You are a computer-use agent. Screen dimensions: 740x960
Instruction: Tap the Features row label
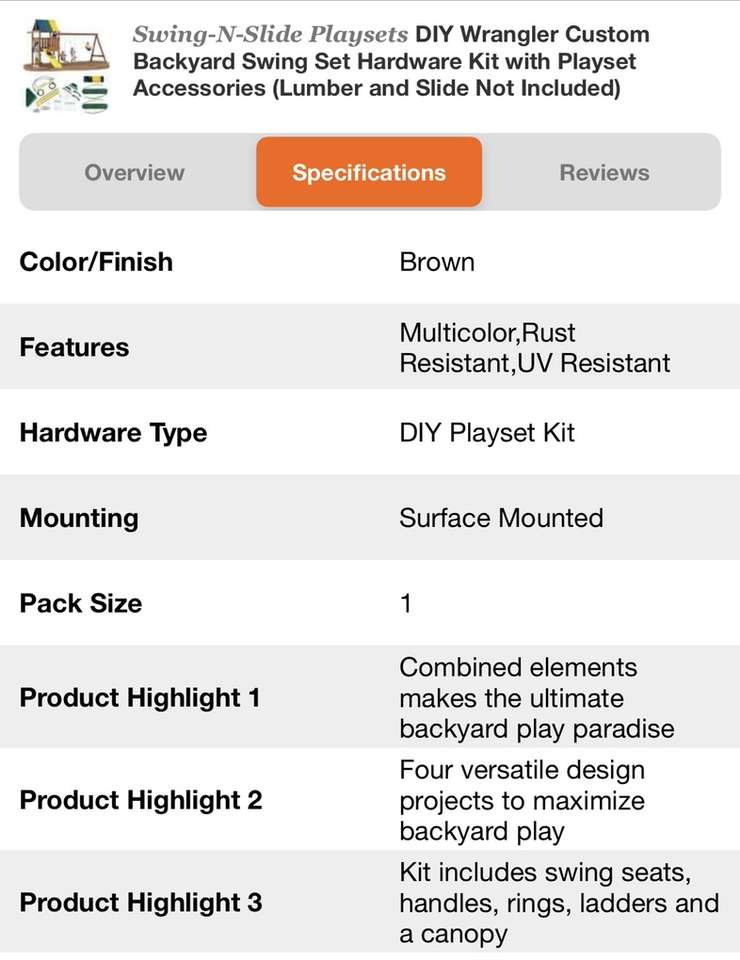(x=74, y=347)
